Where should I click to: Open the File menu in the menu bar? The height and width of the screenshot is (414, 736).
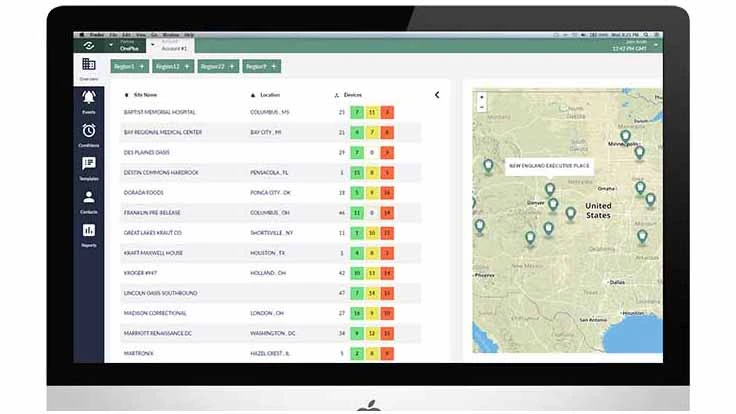pyautogui.click(x=113, y=34)
